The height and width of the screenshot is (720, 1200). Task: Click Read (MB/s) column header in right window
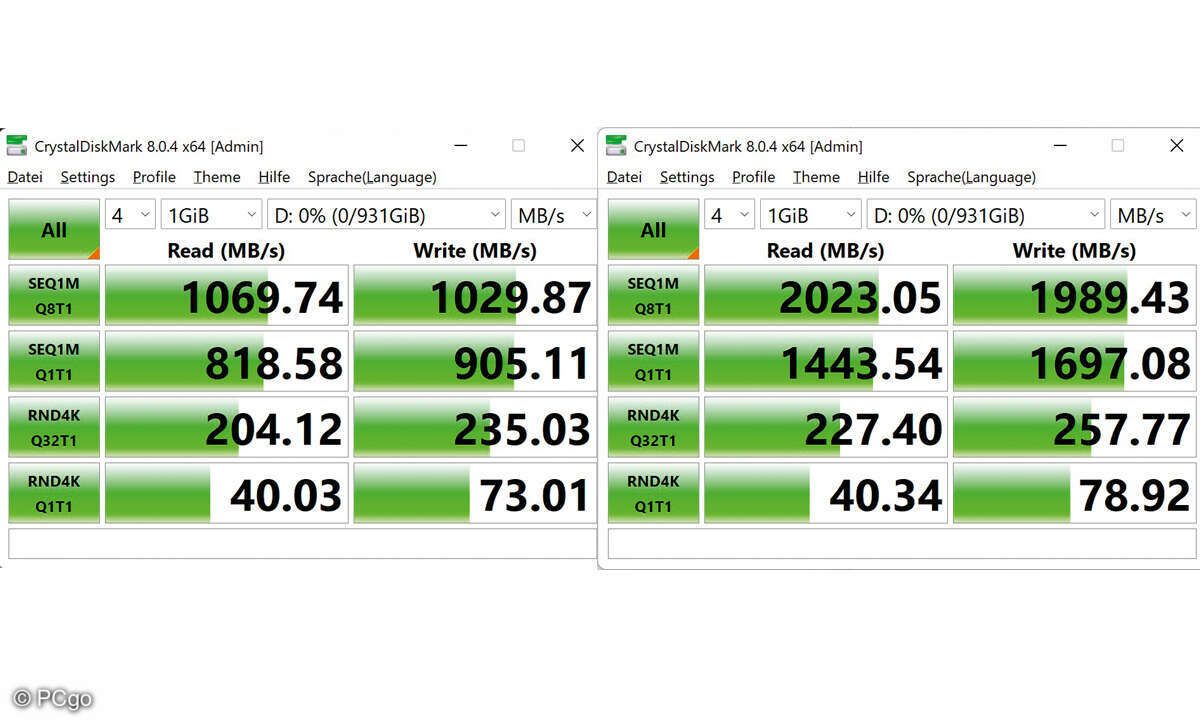824,250
